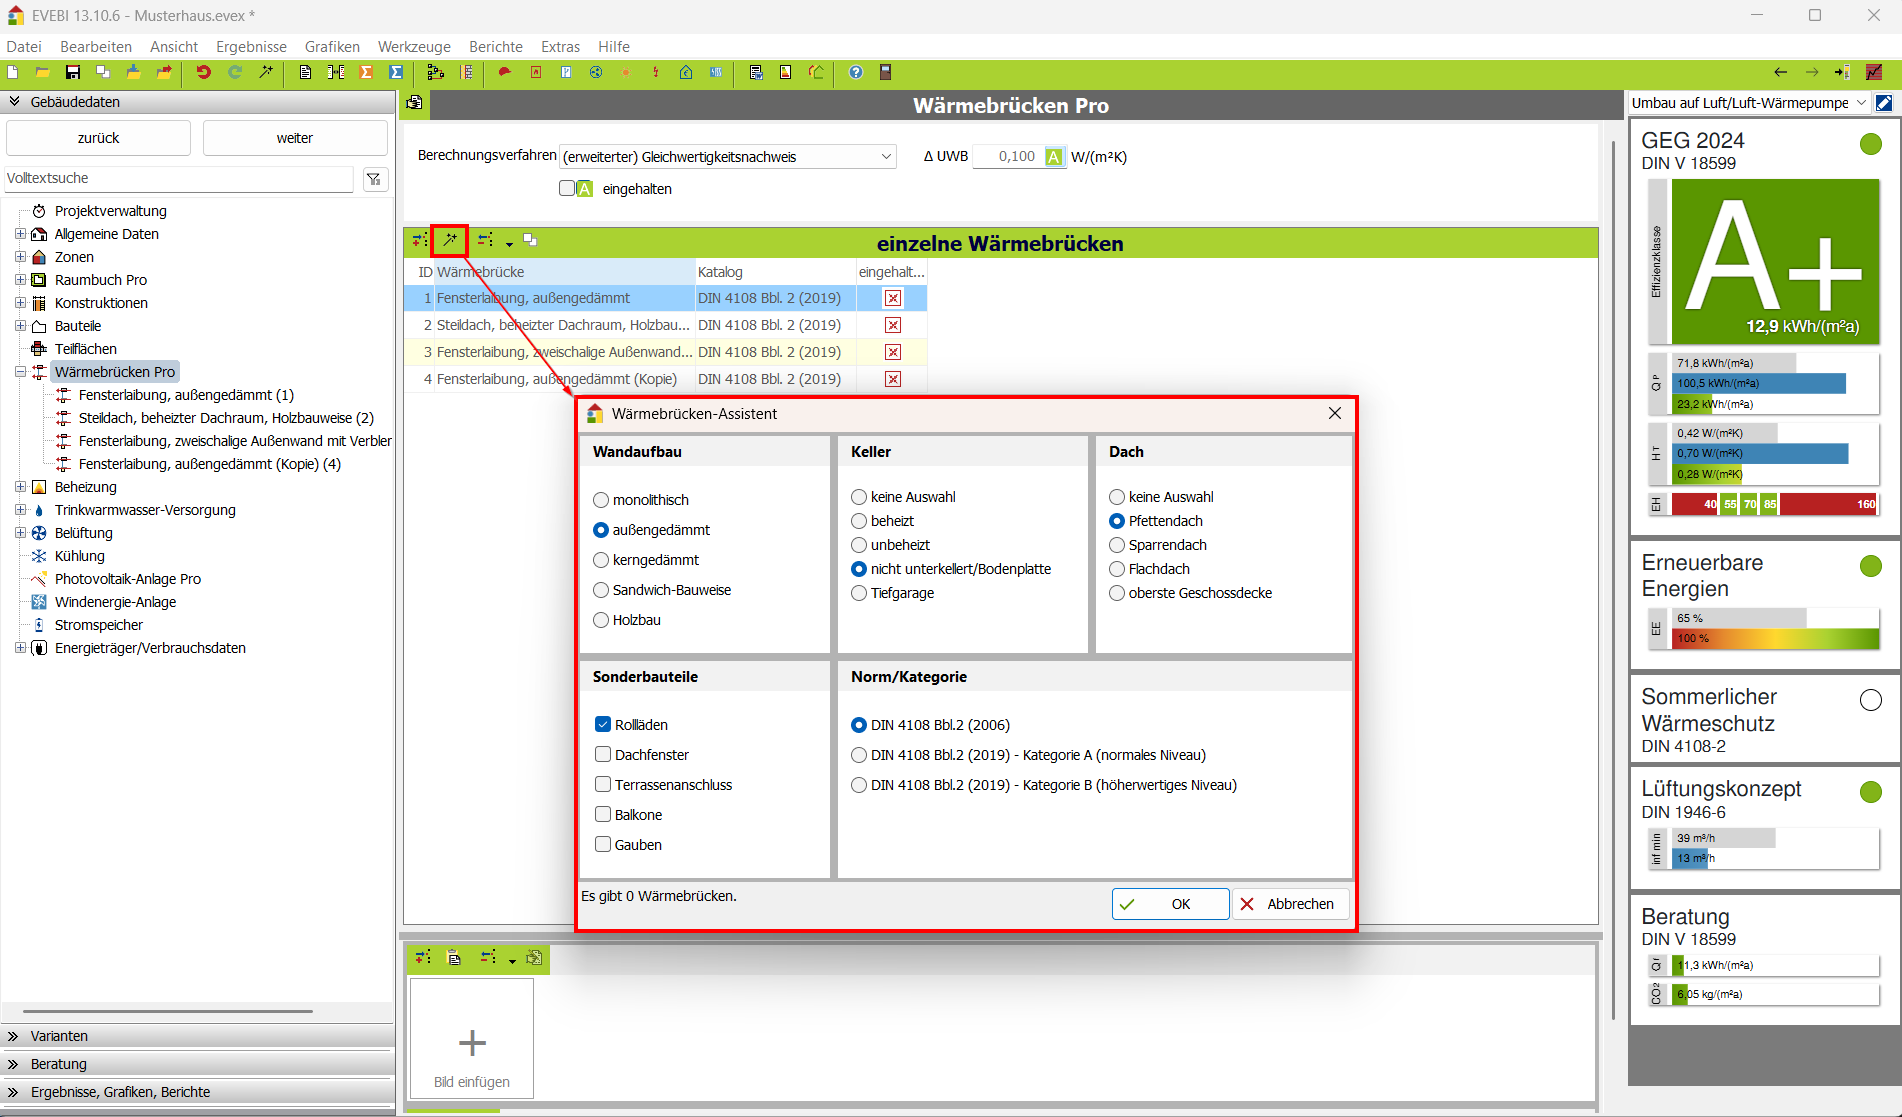Viewport: 1902px width, 1117px height.
Task: Select the Holzbau wall construction option
Action: coord(601,620)
